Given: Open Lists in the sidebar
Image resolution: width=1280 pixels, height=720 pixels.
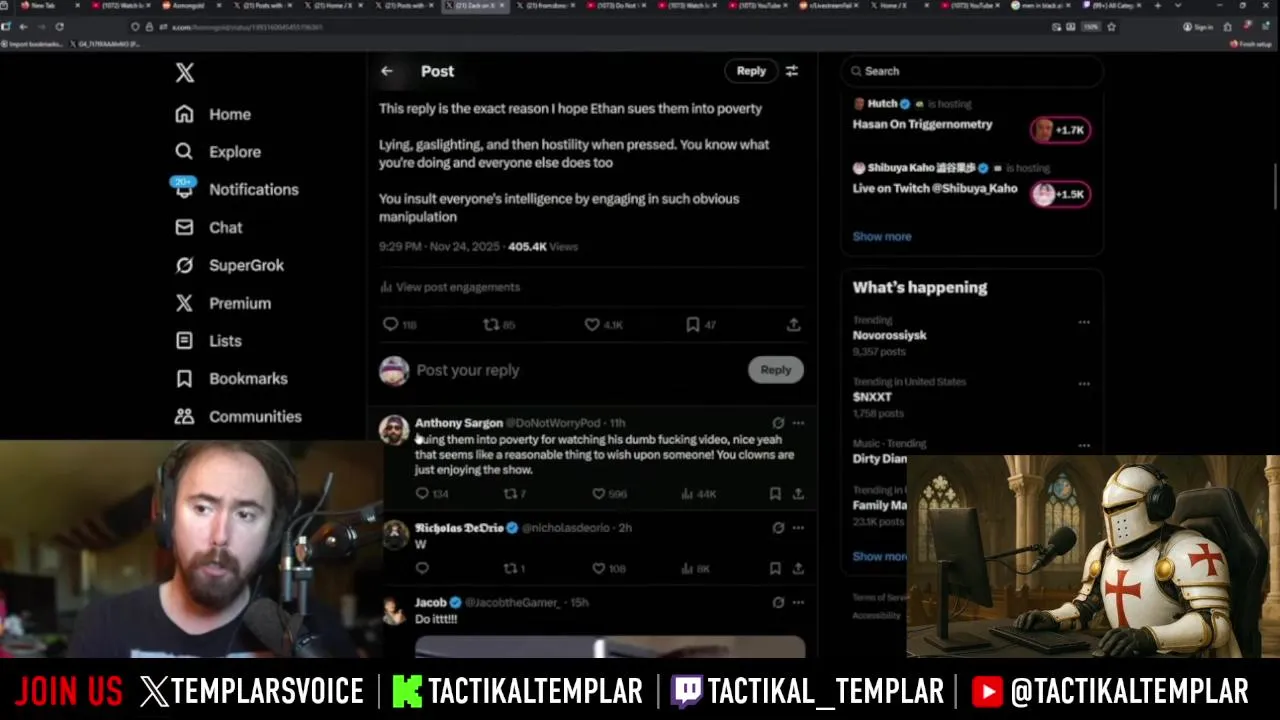Looking at the screenshot, I should 209,341.
